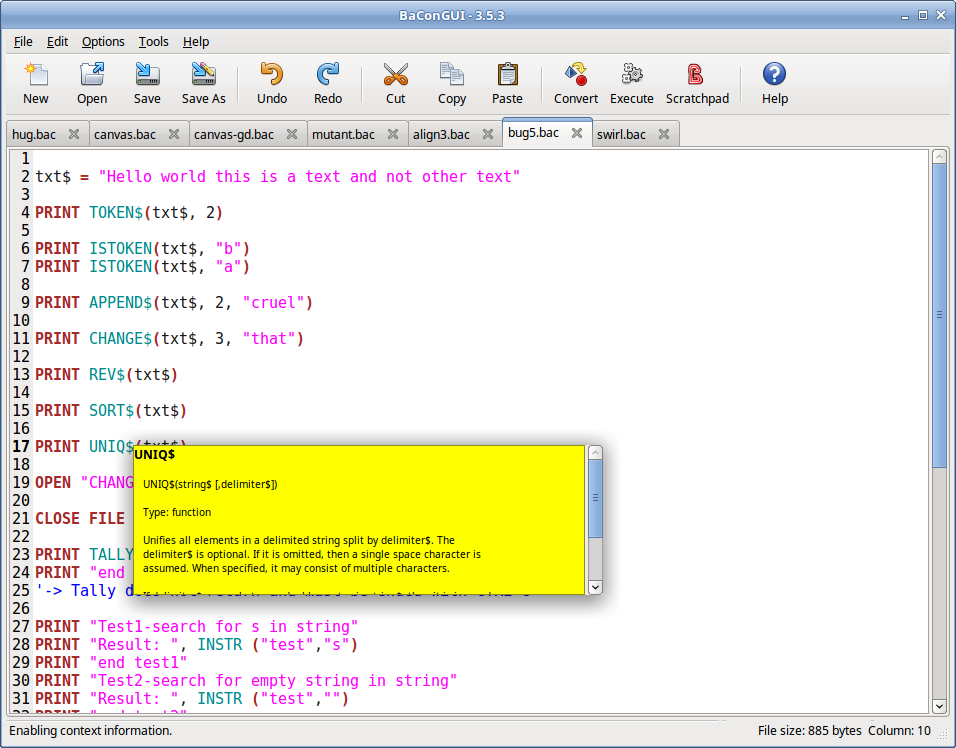The height and width of the screenshot is (748, 956).
Task: Click the ISTOKEN call with "a" on line 7
Action: tap(169, 267)
